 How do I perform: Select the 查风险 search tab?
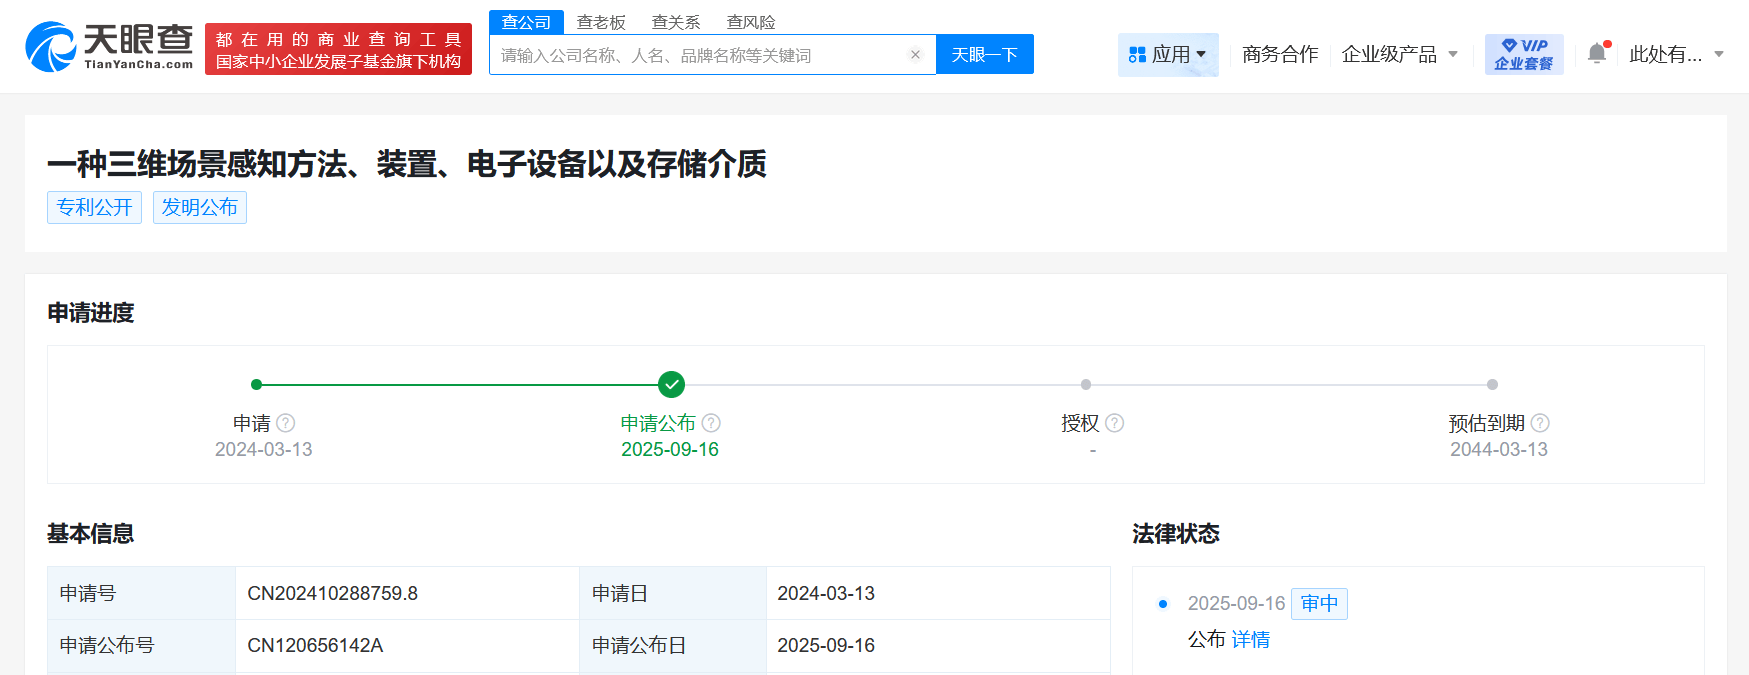click(x=751, y=22)
